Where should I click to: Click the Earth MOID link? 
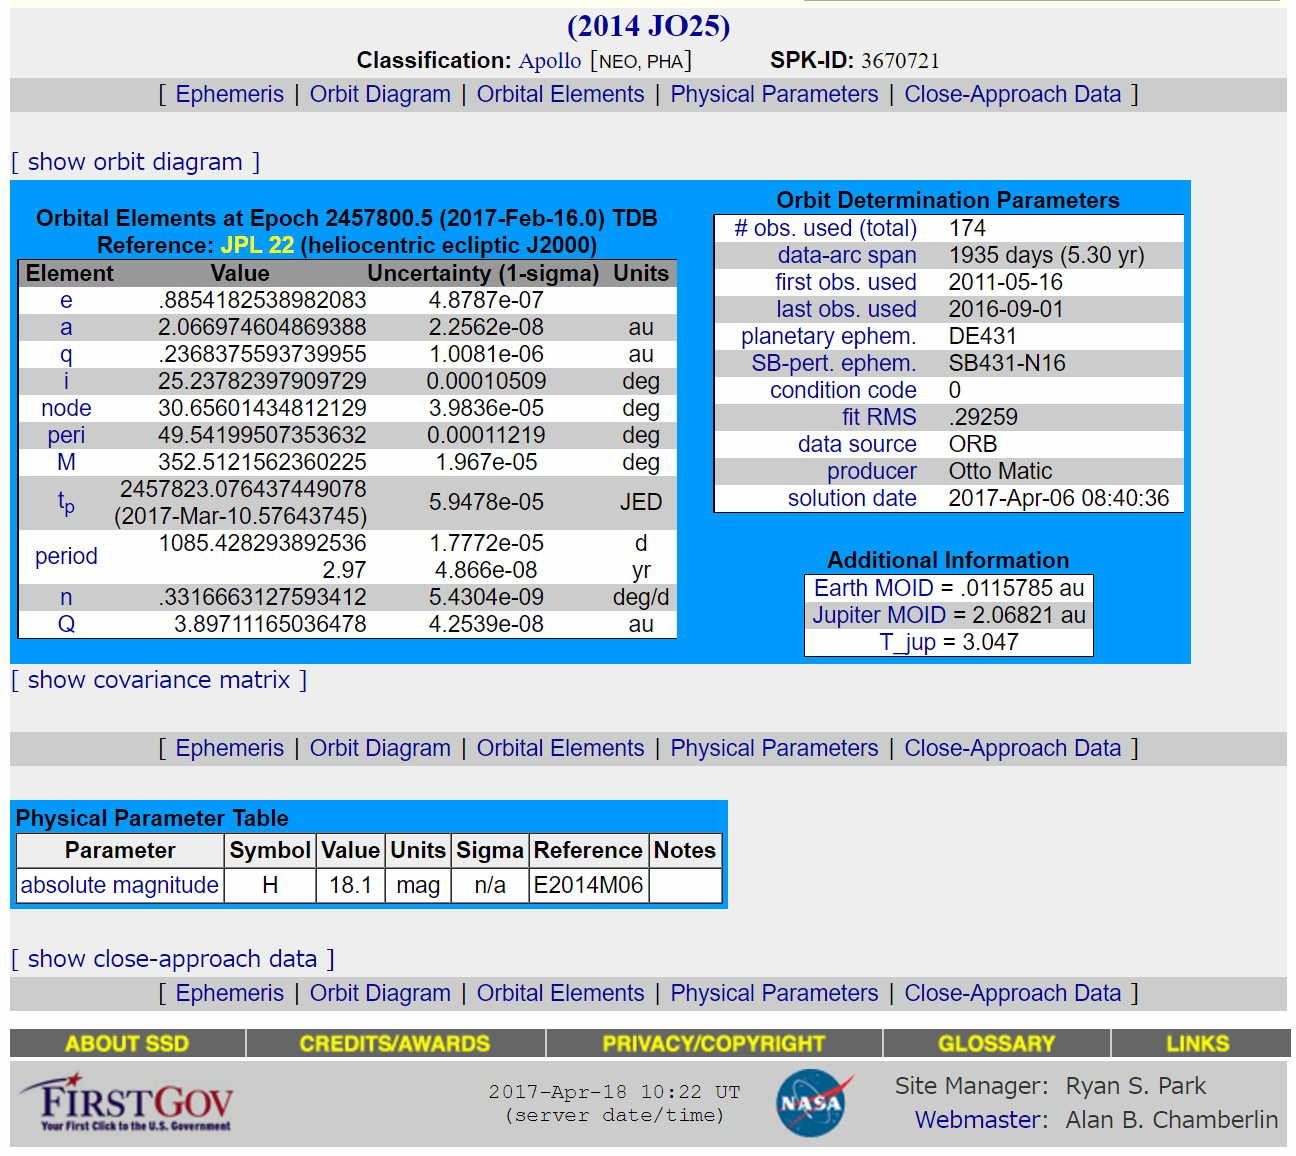click(873, 588)
